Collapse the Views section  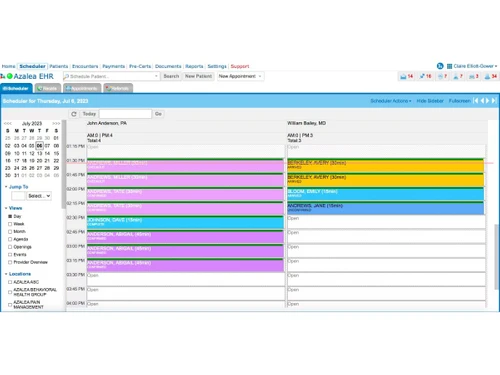(6, 208)
